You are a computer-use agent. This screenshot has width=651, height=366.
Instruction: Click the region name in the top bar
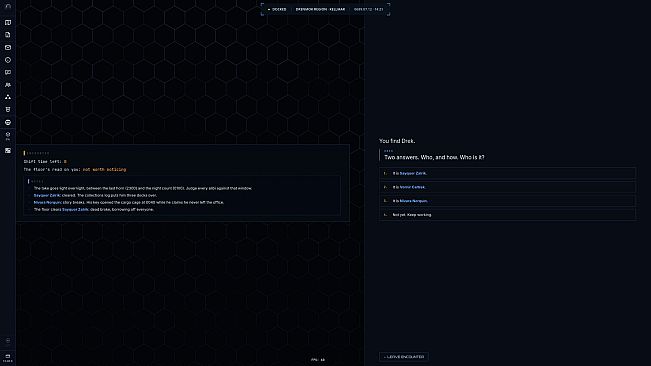(320, 9)
